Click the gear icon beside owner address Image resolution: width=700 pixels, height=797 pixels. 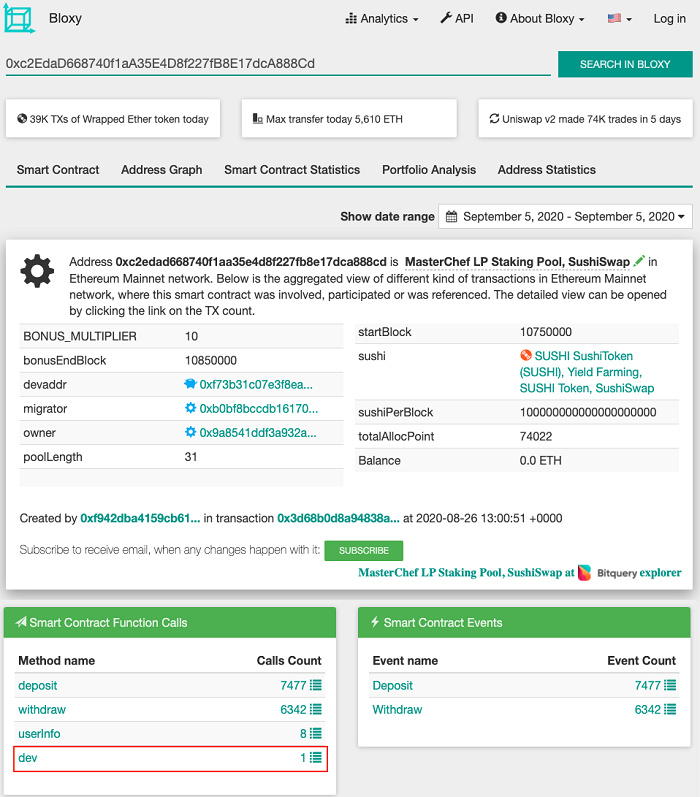(190, 432)
